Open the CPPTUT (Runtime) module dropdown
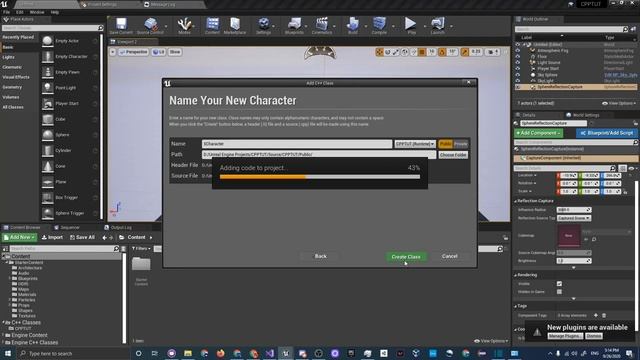 [x=415, y=144]
